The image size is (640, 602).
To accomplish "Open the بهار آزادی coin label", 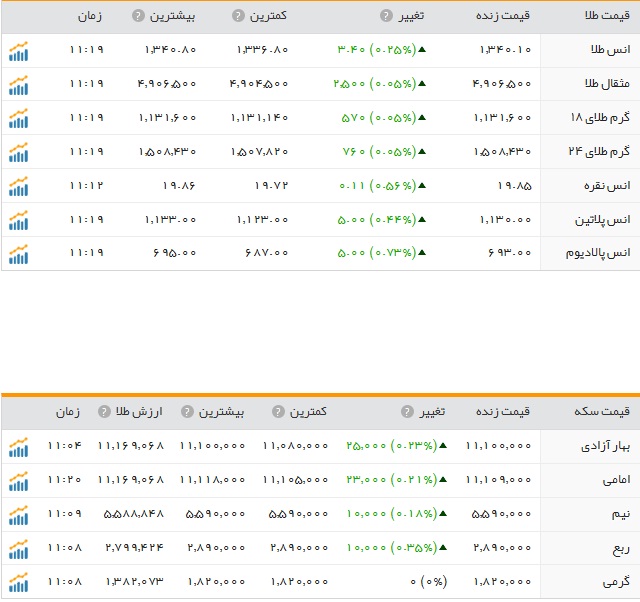I will tap(606, 447).
